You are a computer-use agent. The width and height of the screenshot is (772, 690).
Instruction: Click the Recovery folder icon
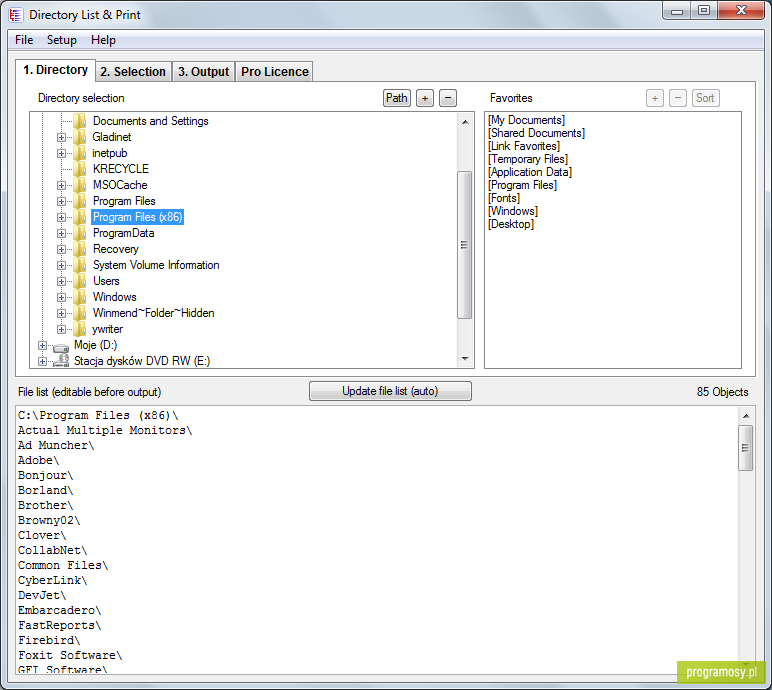[x=80, y=249]
